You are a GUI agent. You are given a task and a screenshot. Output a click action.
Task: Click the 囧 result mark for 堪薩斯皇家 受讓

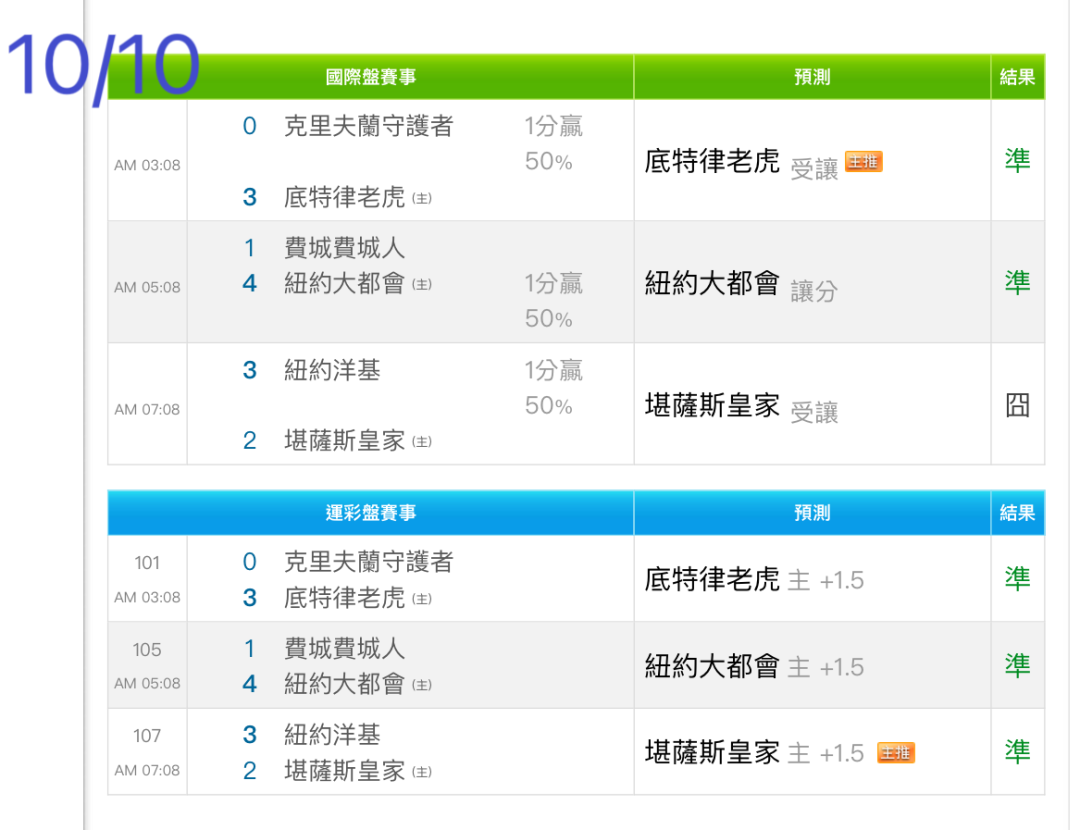click(x=1017, y=405)
